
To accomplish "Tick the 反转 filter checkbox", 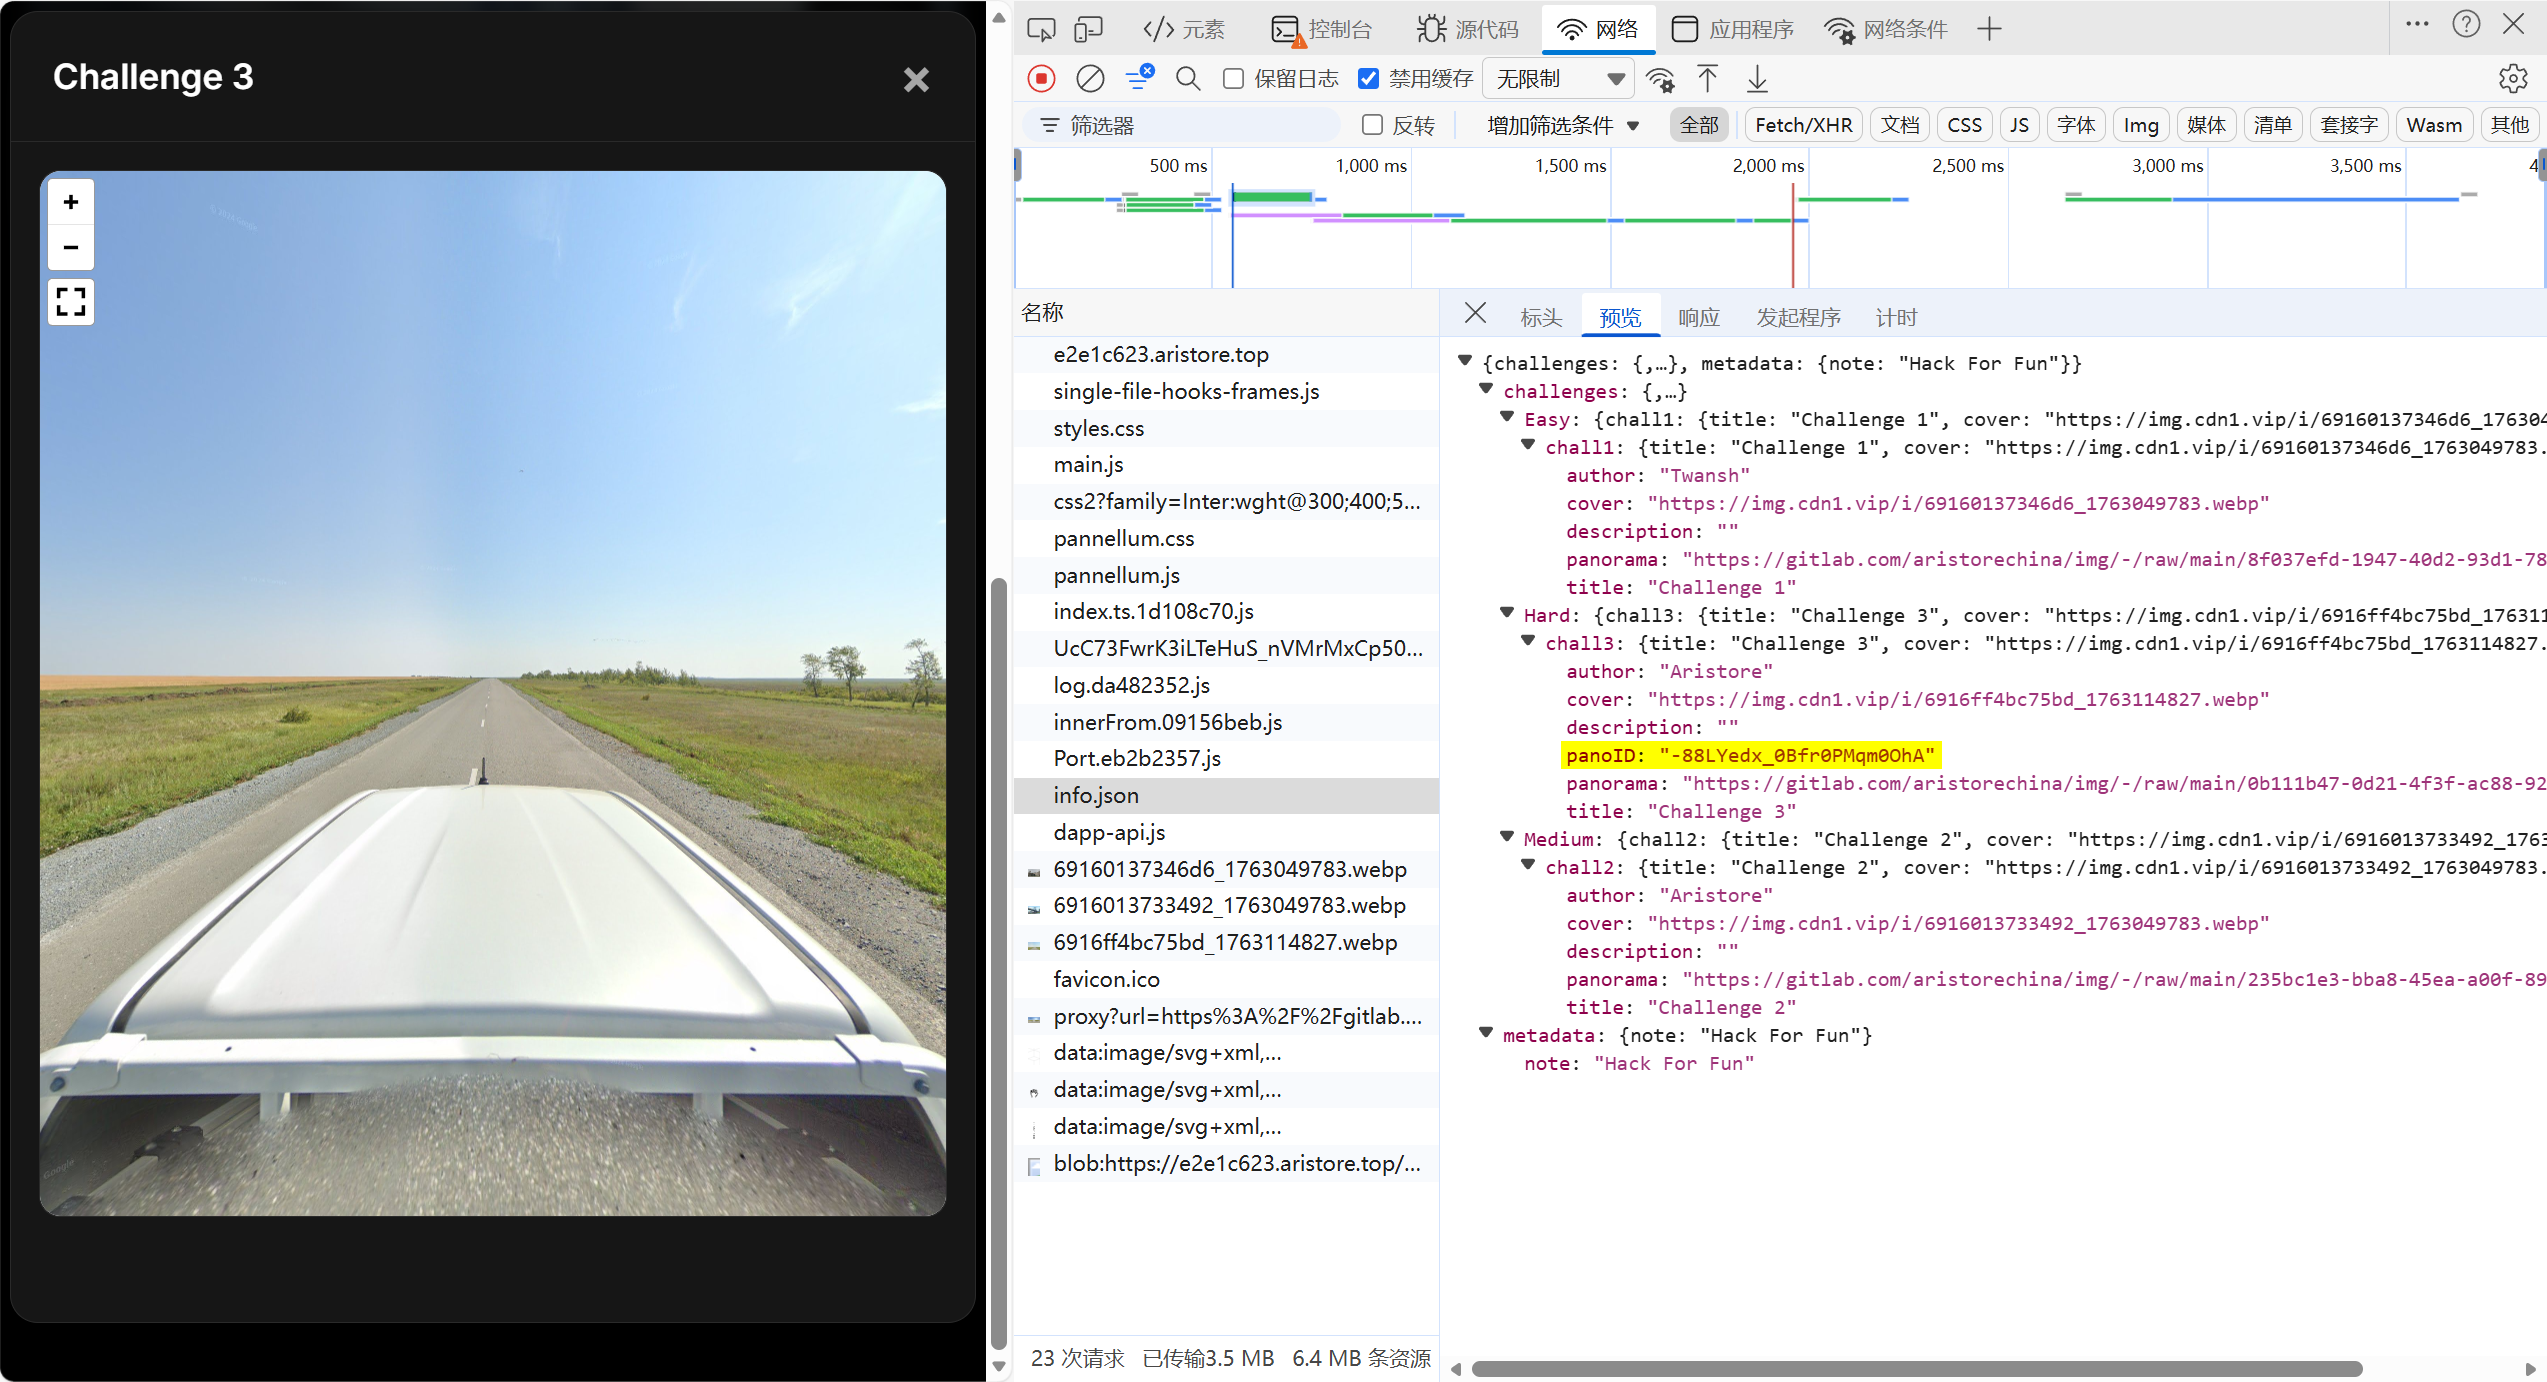I will [x=1372, y=125].
